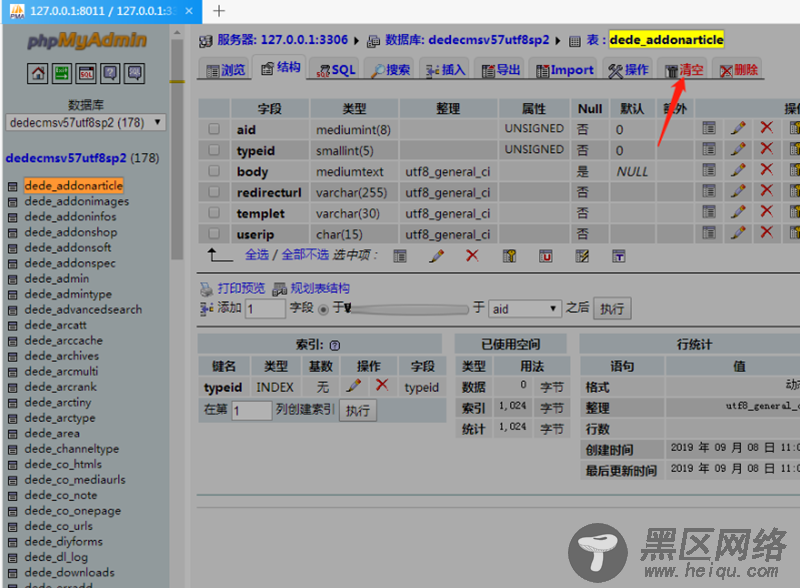Check the typeid field checkbox
The width and height of the screenshot is (800, 588).
[214, 150]
